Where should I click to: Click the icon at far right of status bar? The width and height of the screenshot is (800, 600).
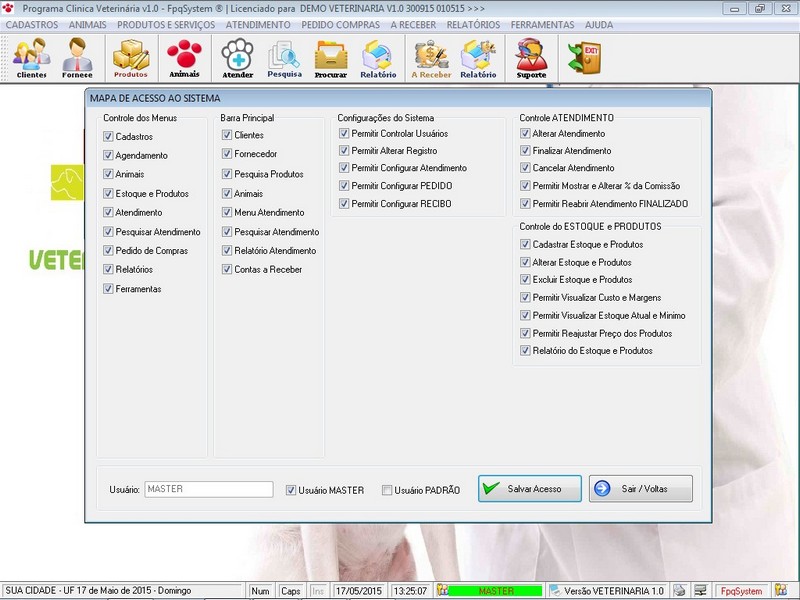(781, 590)
